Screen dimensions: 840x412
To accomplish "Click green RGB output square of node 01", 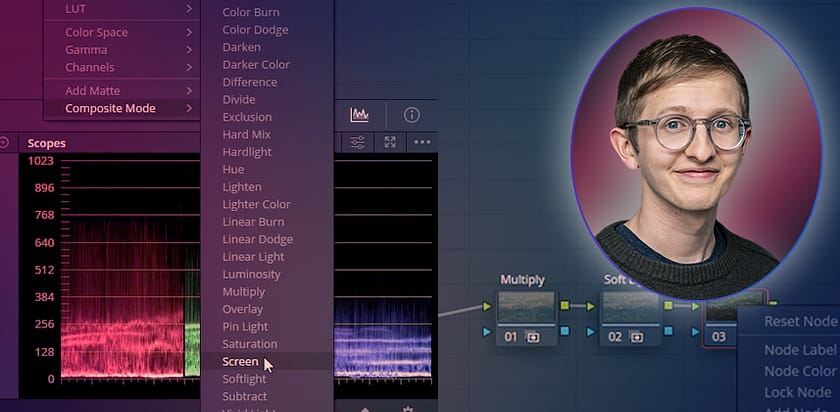I will click(x=565, y=306).
